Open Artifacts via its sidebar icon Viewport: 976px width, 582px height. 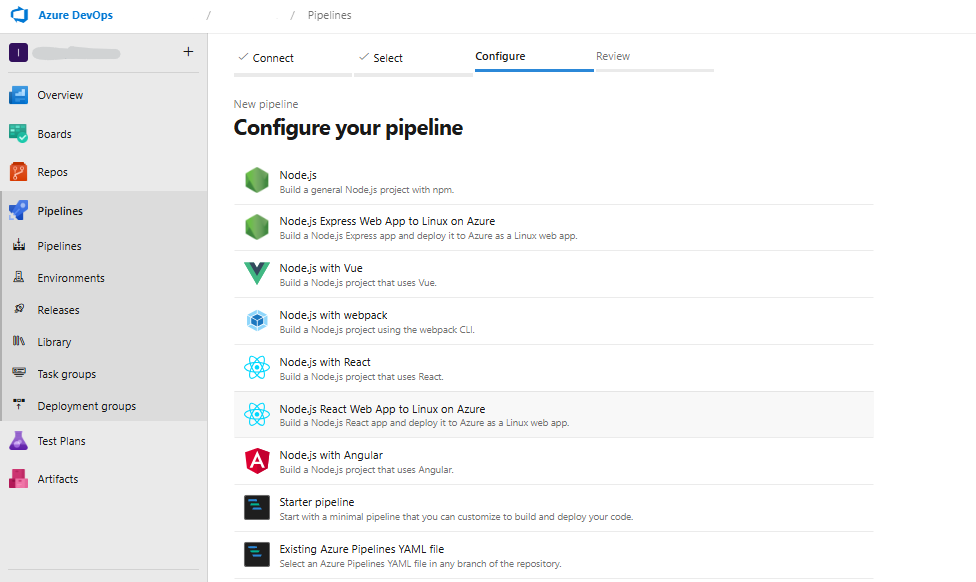(x=19, y=479)
